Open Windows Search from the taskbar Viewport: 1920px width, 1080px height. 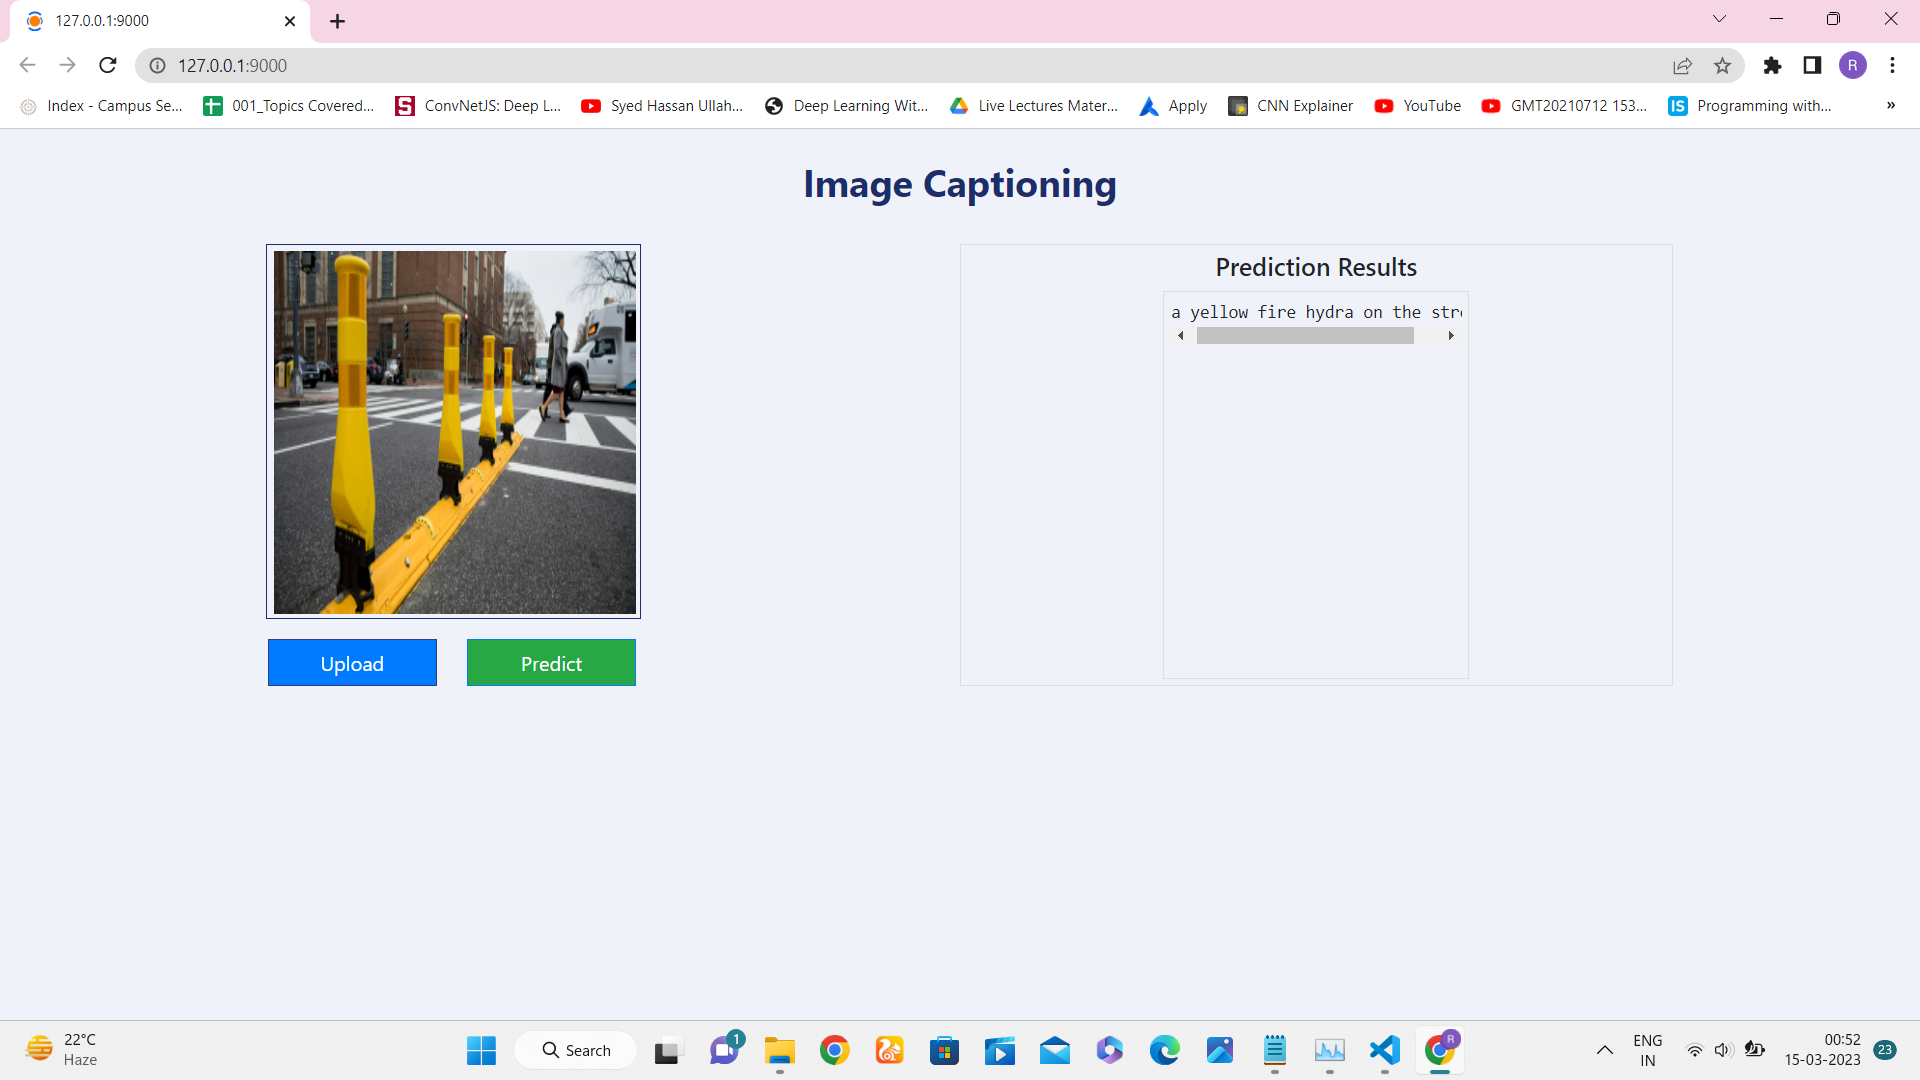click(x=575, y=1050)
